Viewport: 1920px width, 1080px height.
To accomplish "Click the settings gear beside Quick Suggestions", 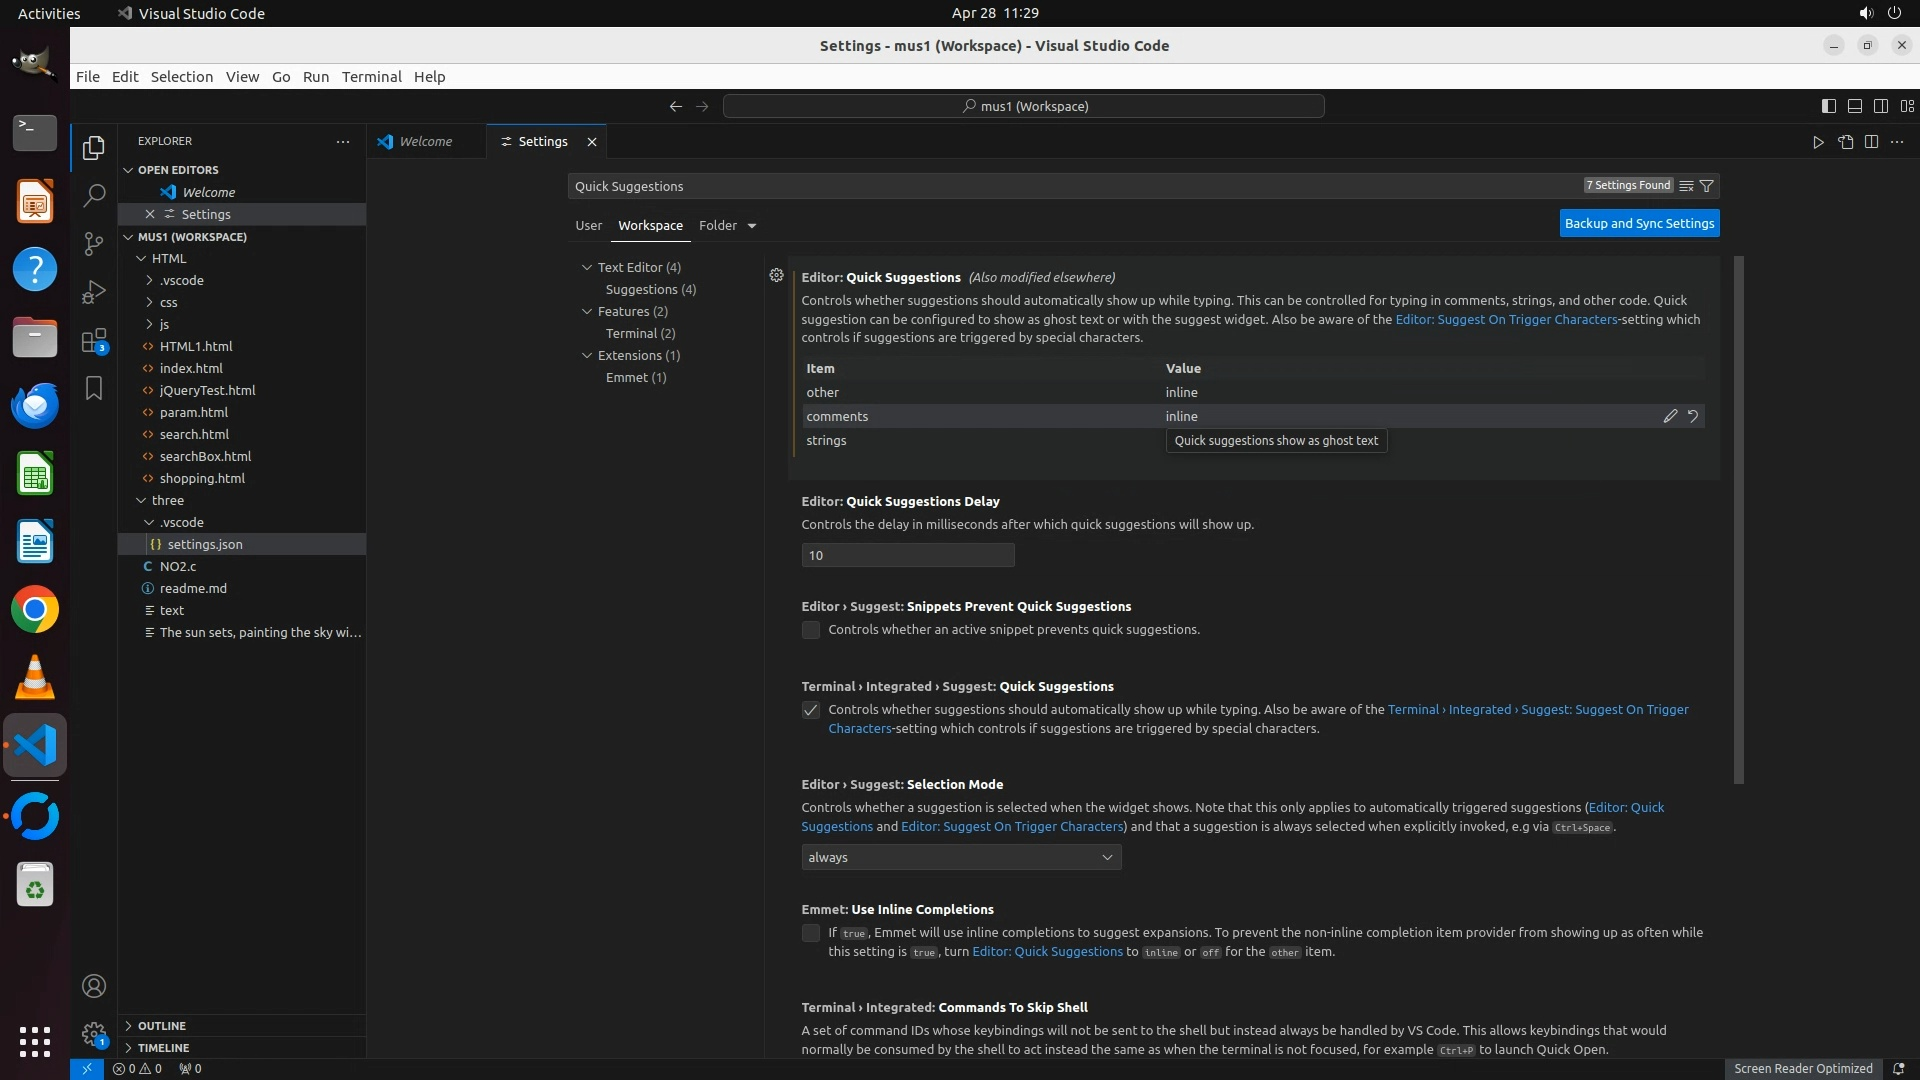I will 776,275.
